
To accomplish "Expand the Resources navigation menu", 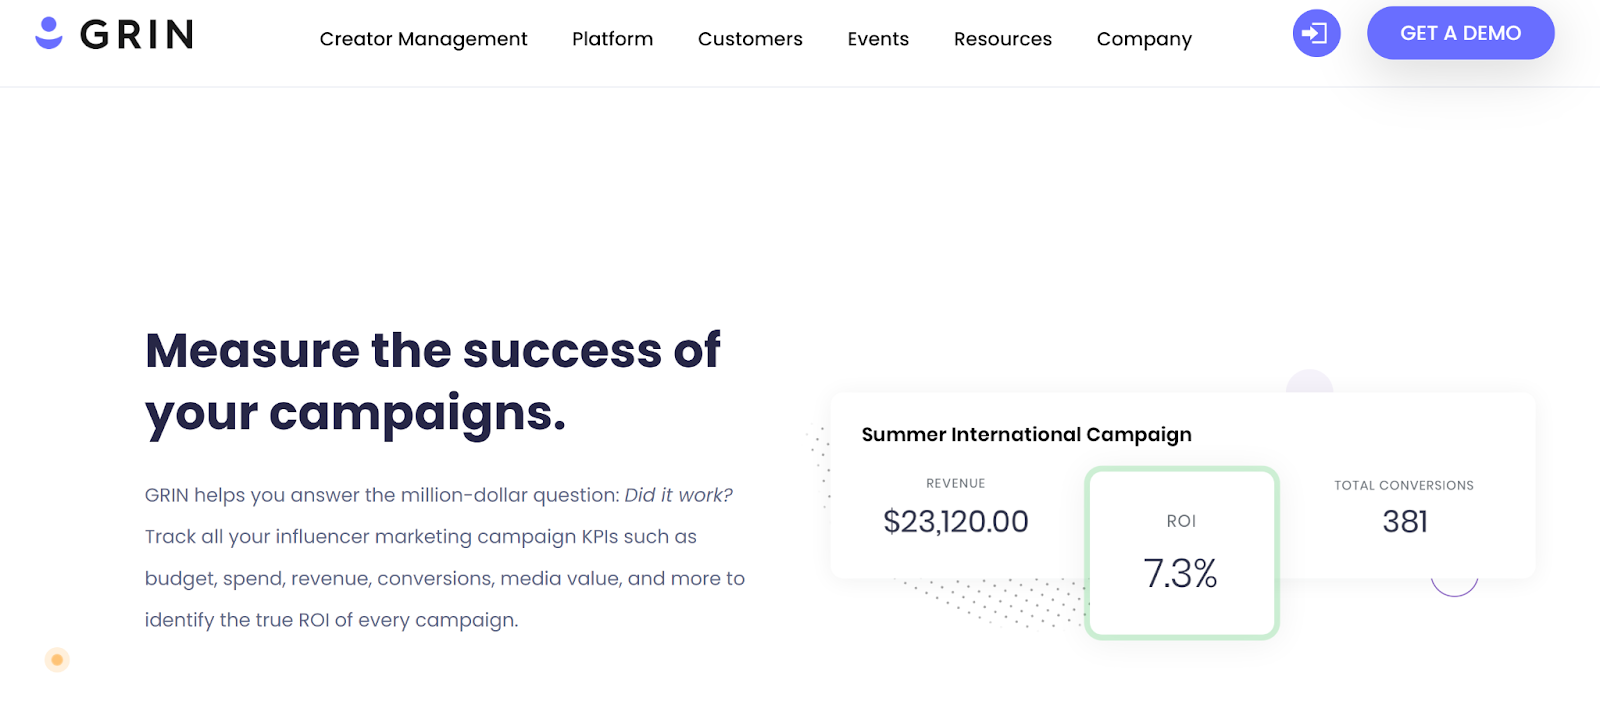I will 1002,39.
